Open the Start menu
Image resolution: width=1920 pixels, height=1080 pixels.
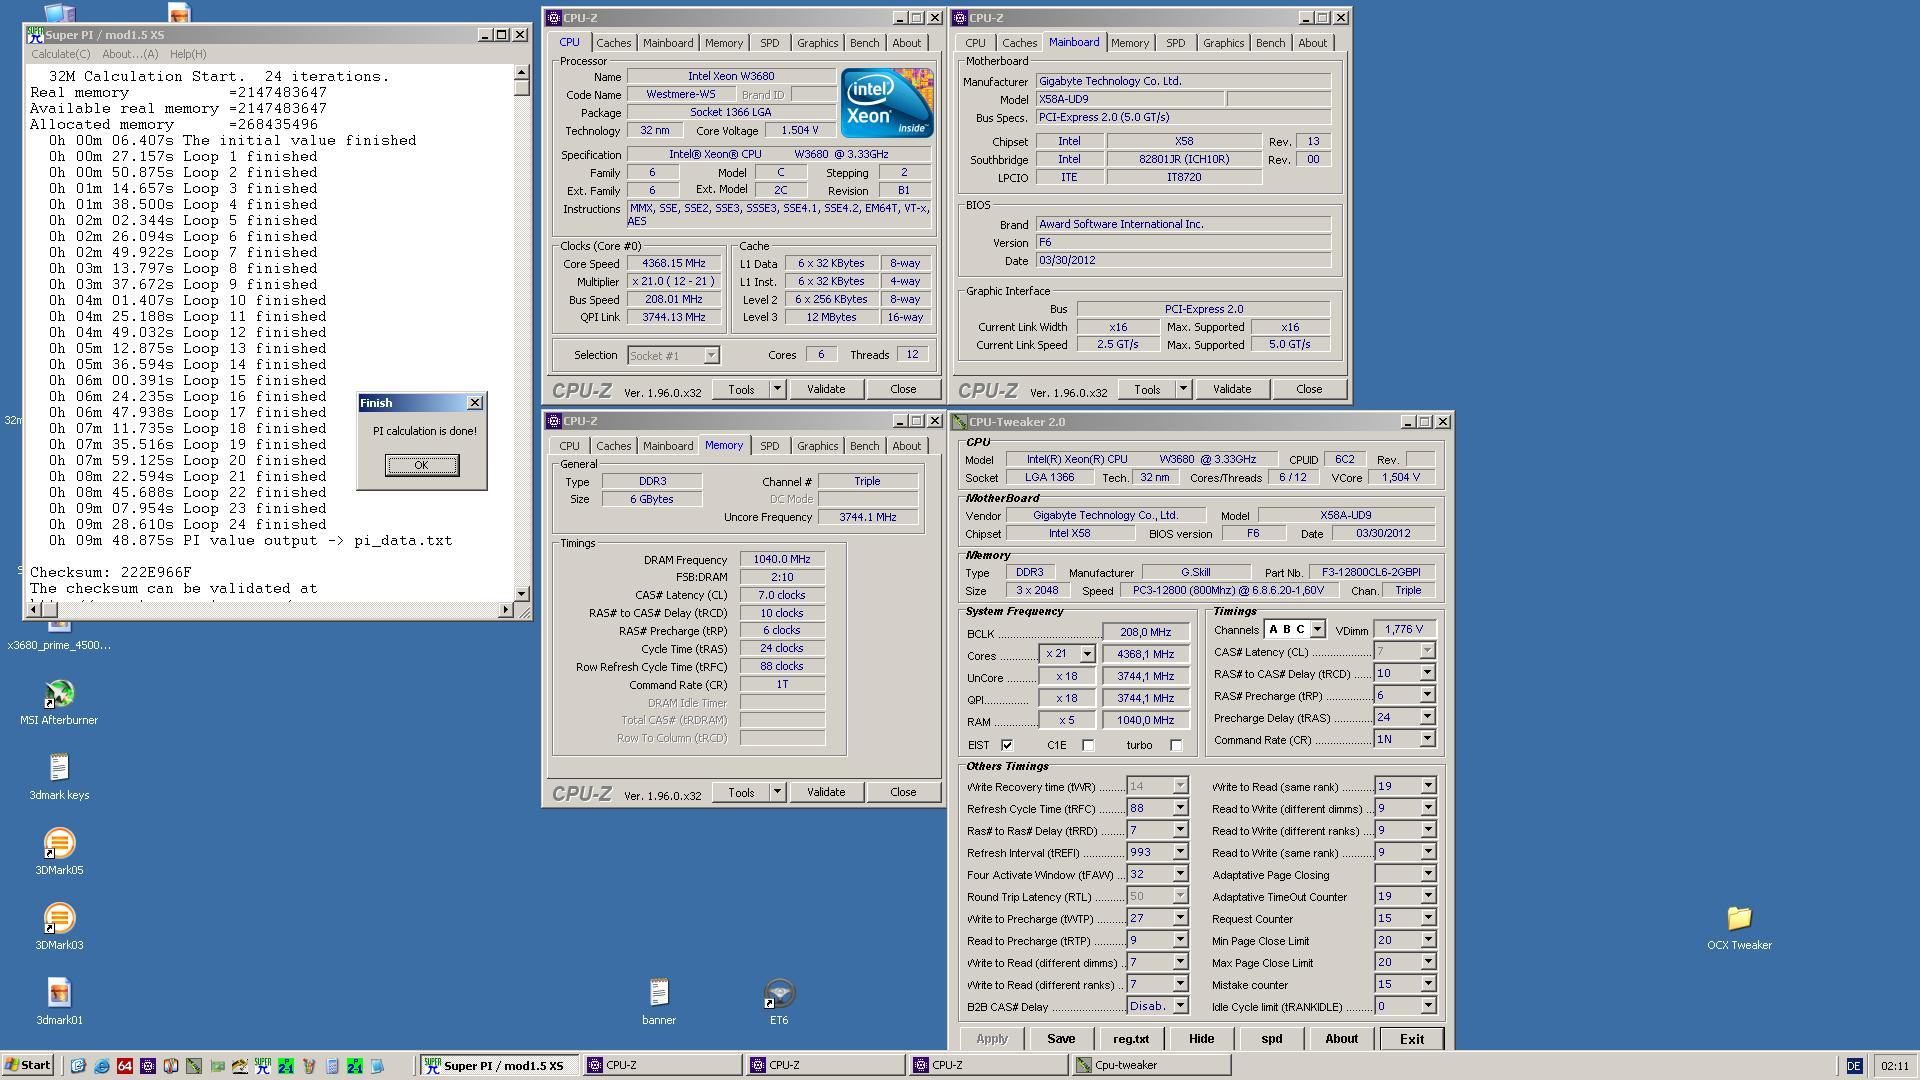pyautogui.click(x=28, y=1065)
